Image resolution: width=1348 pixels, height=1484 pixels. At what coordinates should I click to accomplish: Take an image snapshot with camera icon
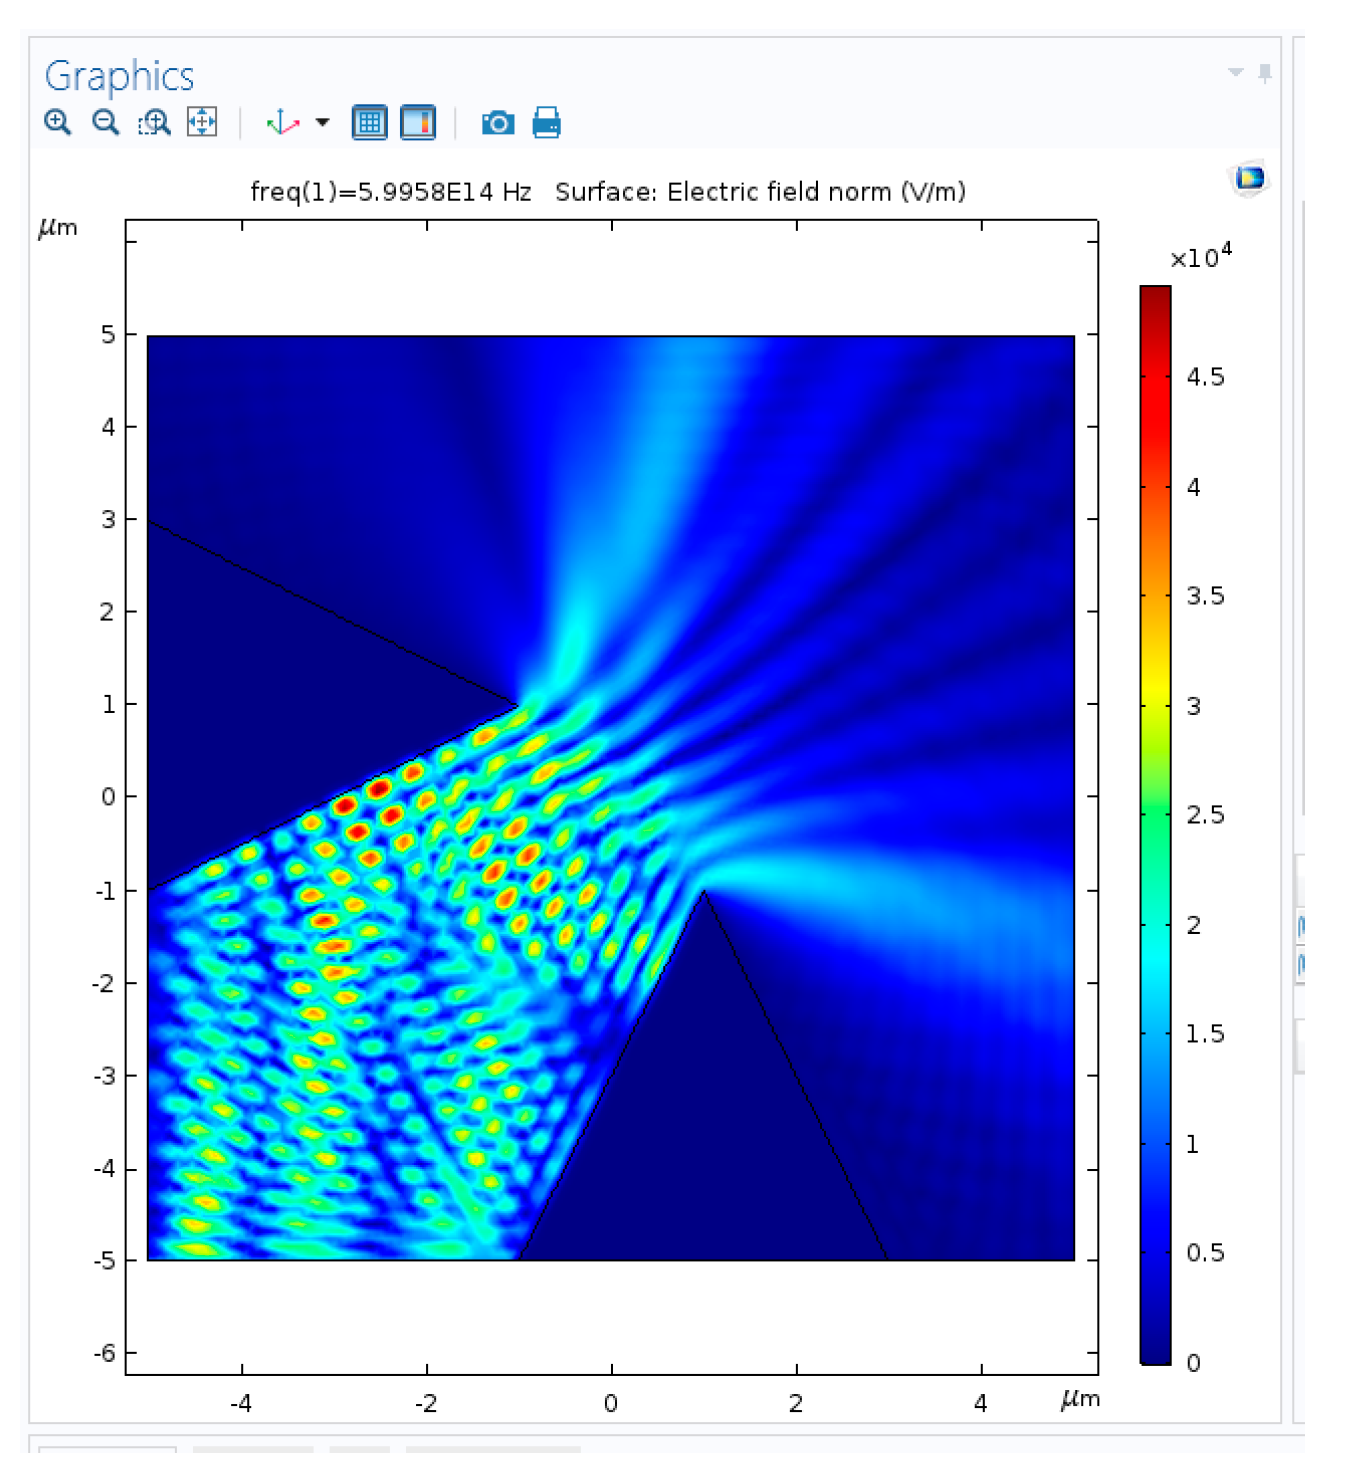pos(498,123)
